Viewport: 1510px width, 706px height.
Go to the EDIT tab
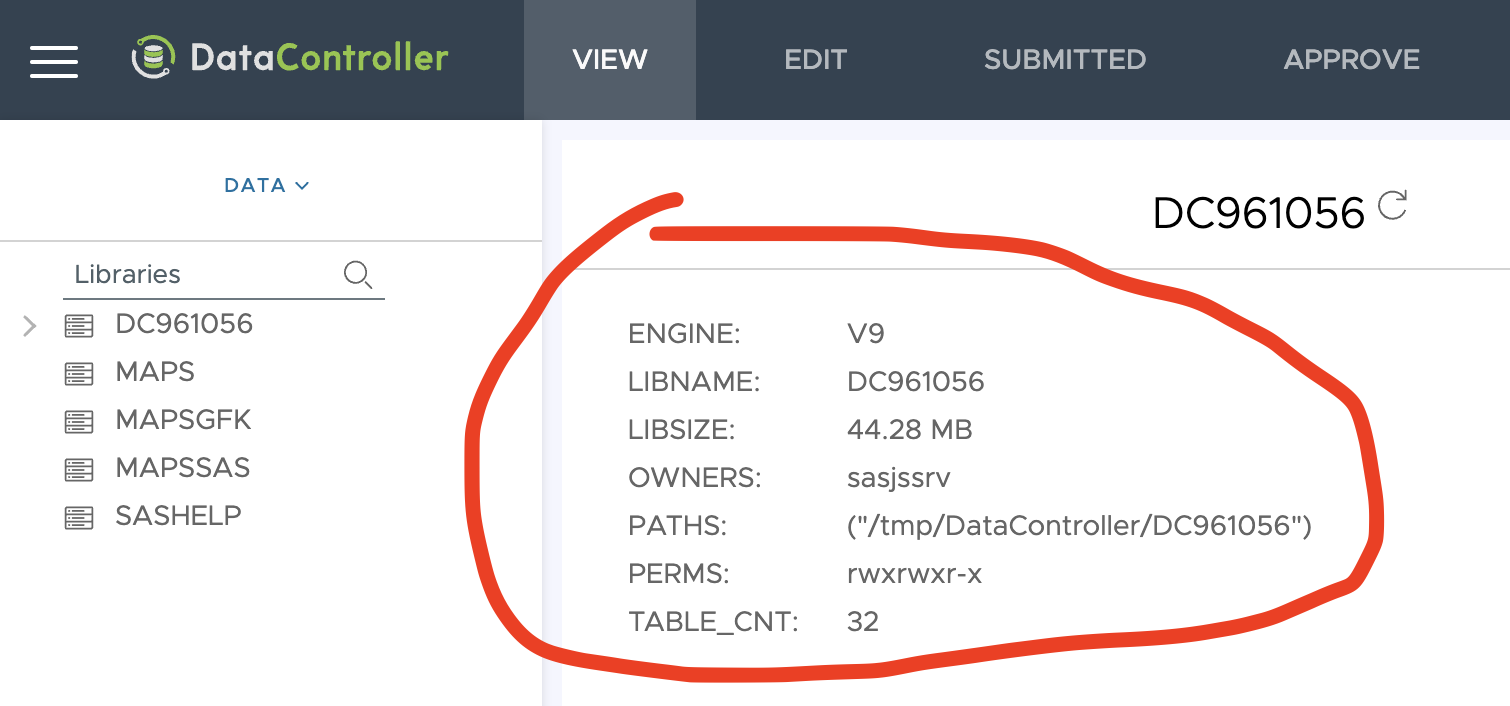(815, 60)
